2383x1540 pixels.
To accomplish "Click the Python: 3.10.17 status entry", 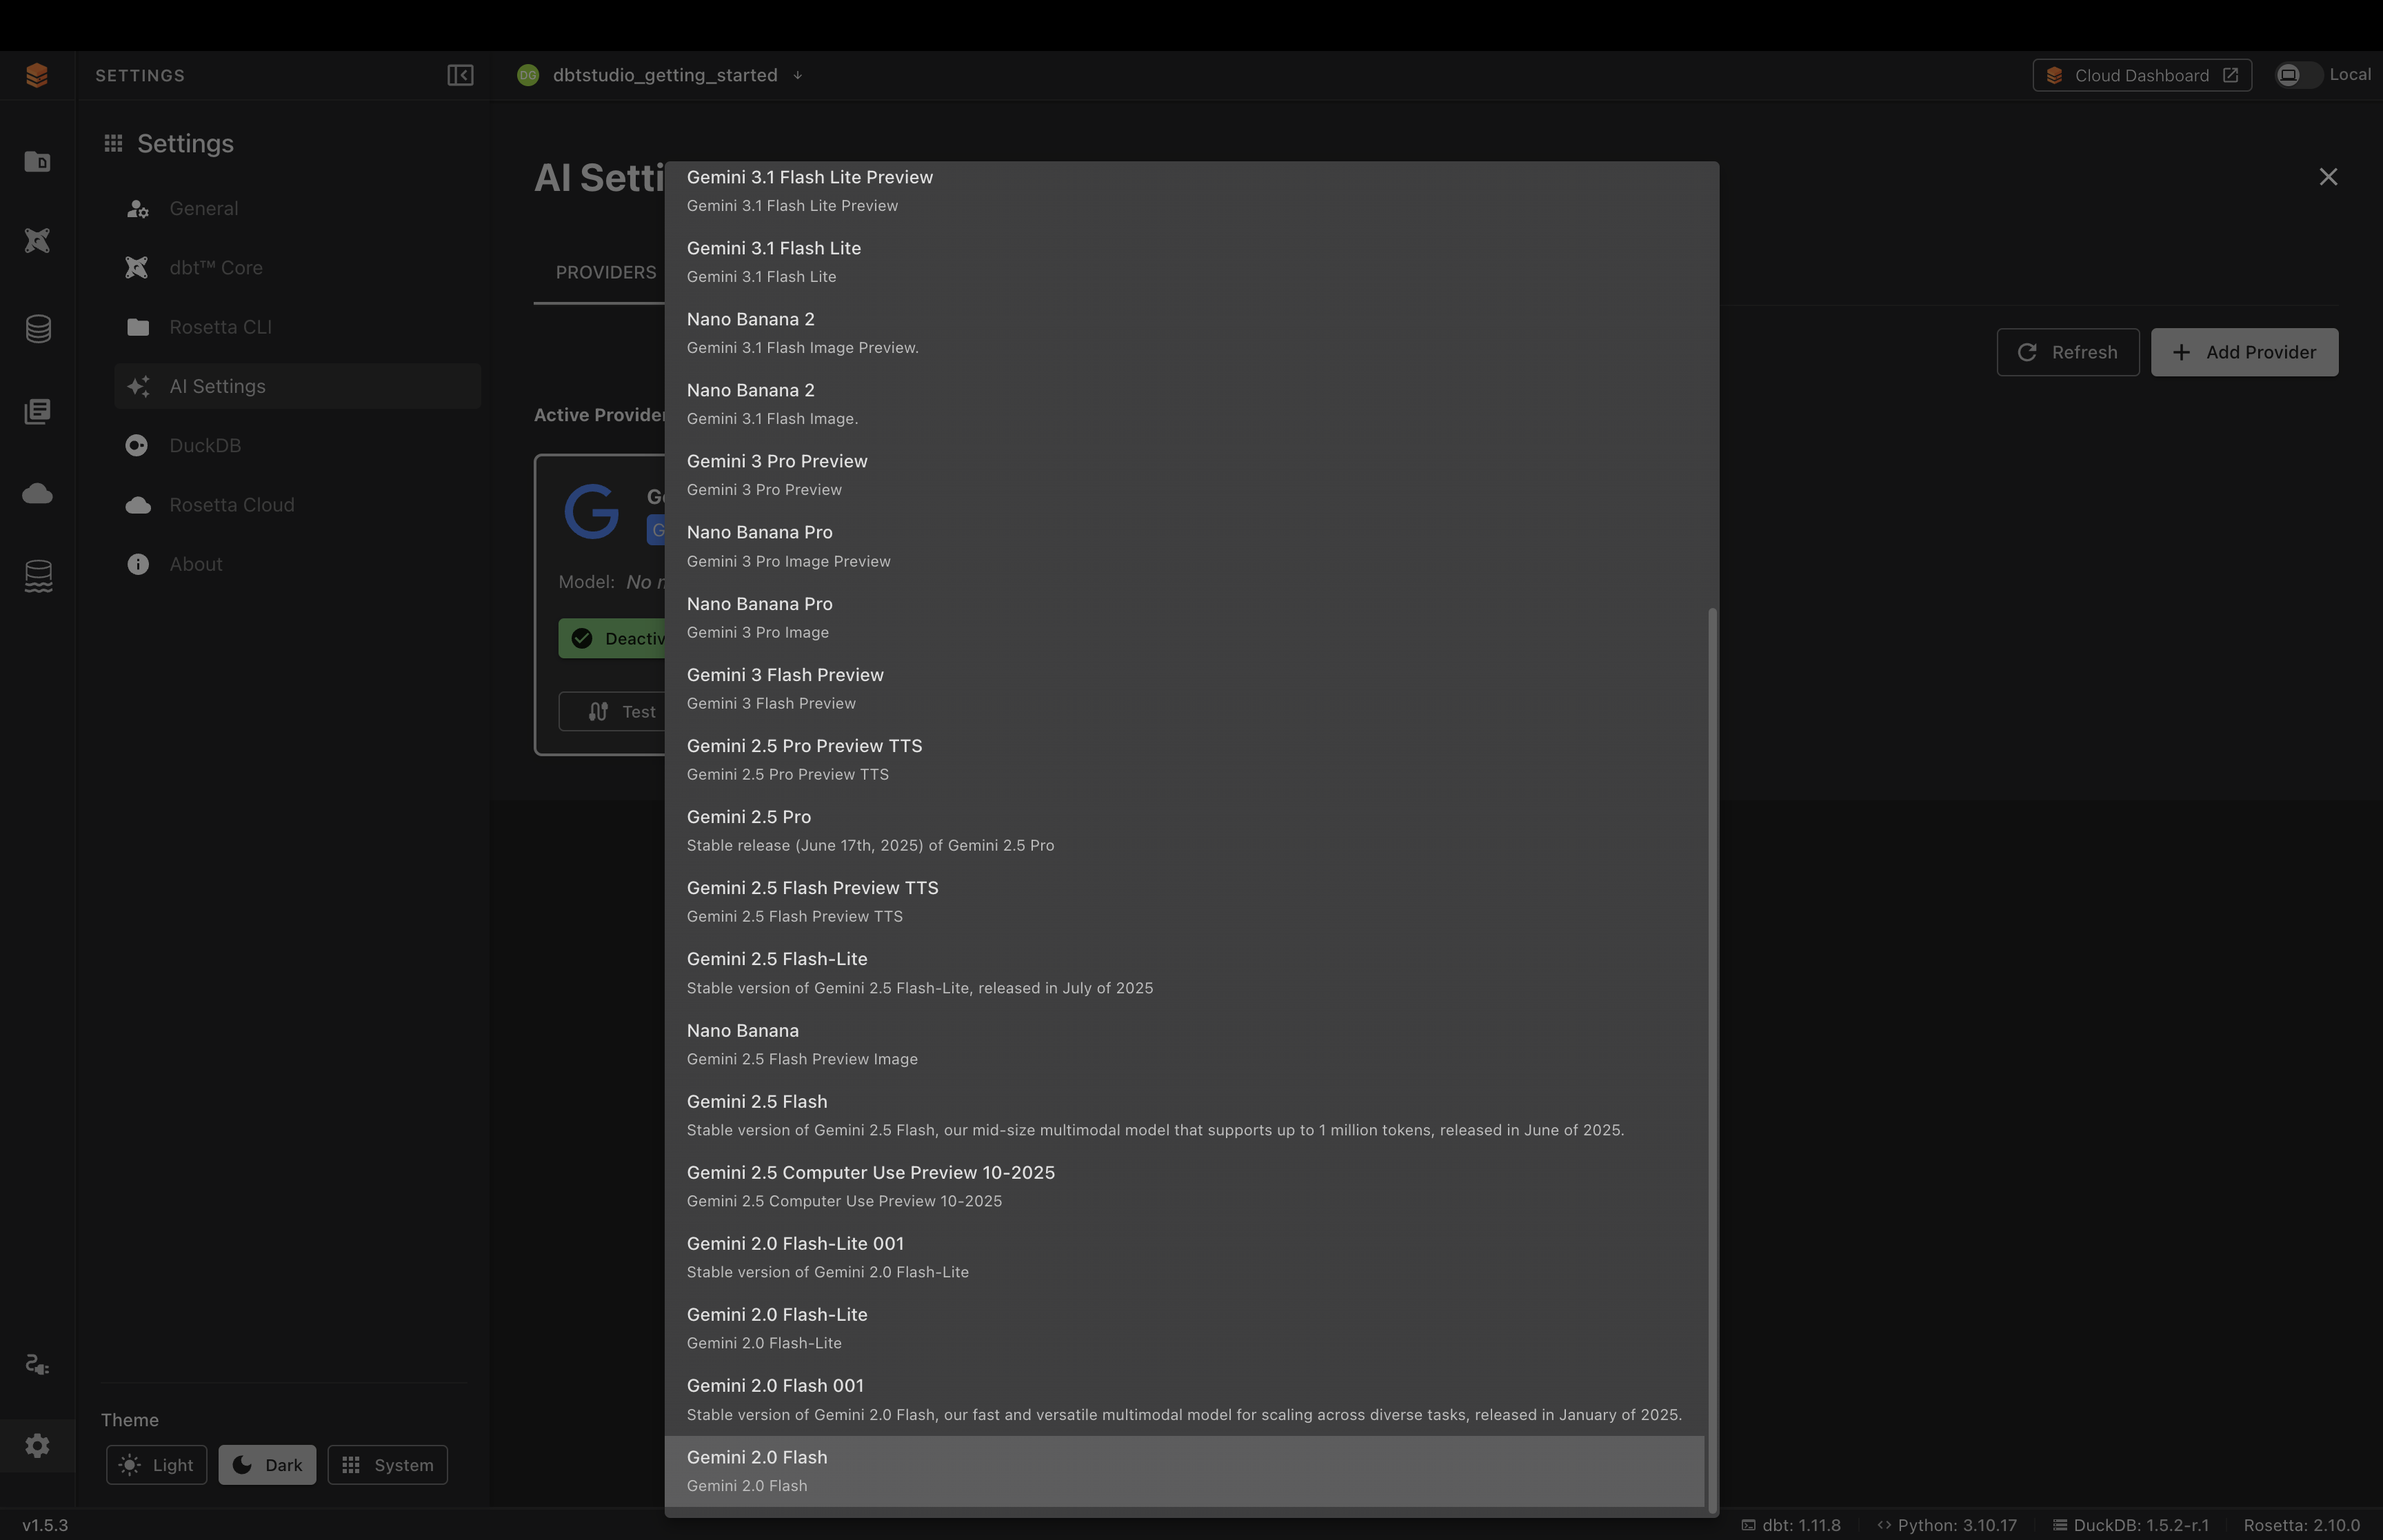I will tap(1946, 1525).
